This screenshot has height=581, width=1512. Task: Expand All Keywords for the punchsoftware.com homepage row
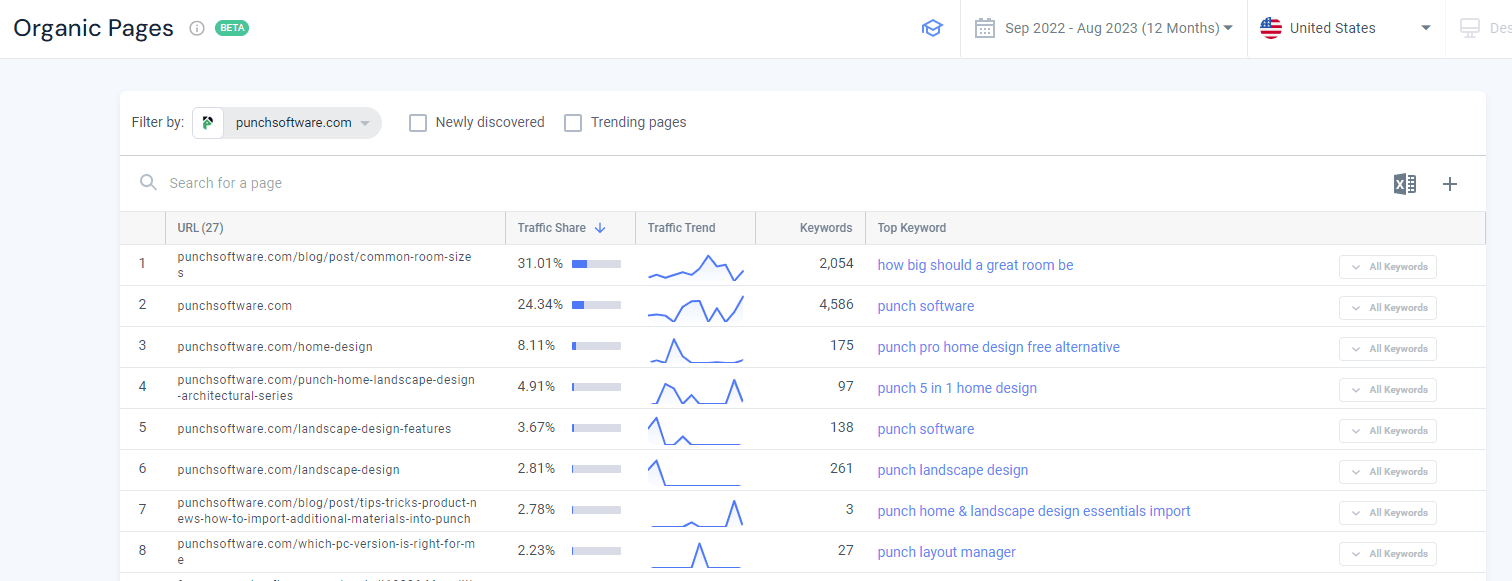tap(1388, 308)
